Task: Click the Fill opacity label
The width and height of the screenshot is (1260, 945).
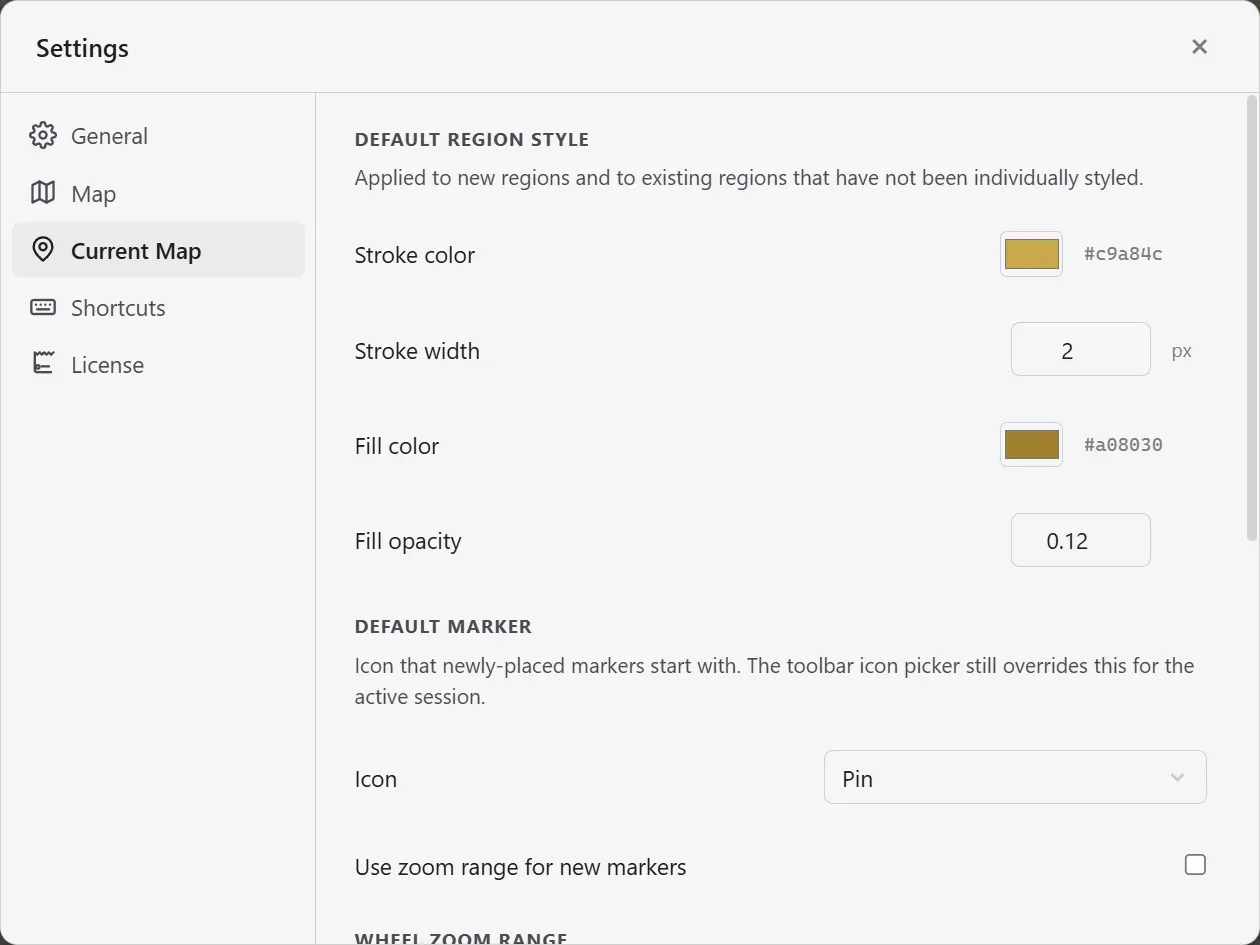Action: coord(408,541)
